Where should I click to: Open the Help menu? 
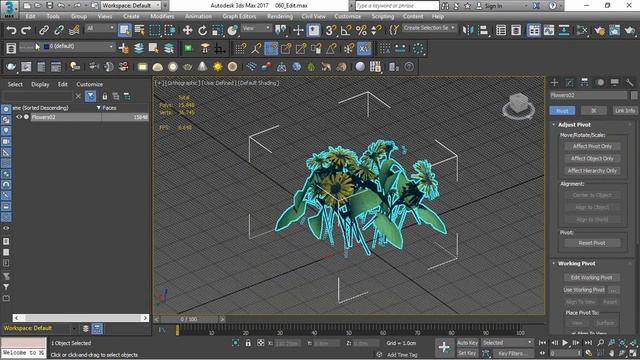(438, 16)
